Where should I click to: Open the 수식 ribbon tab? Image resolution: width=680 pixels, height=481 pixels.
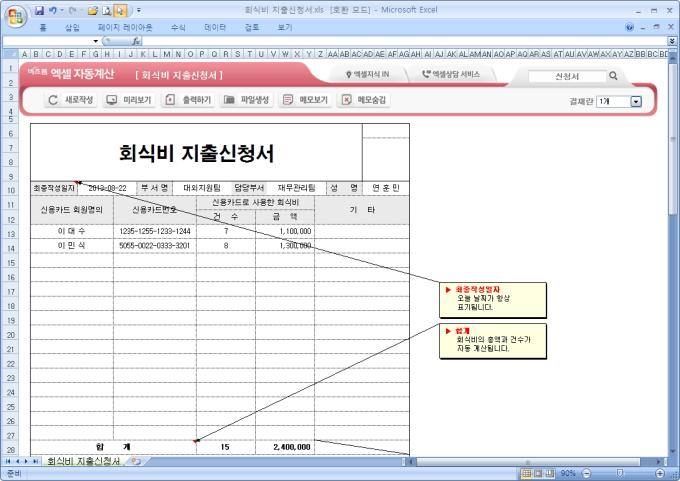pyautogui.click(x=178, y=27)
